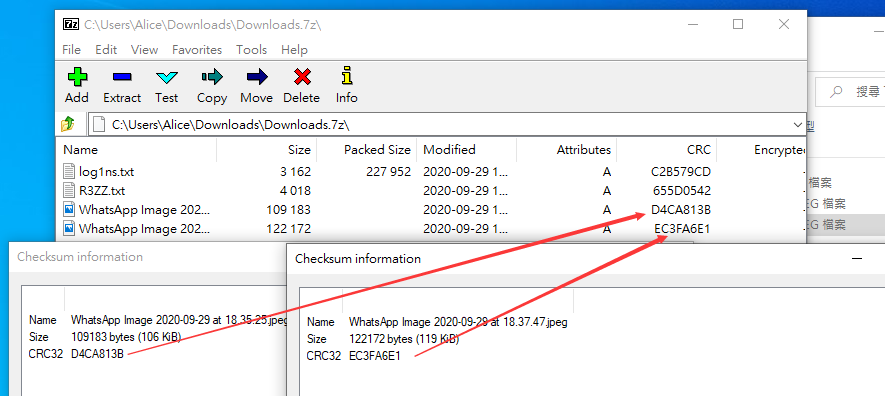
Task: Click the Extract toolbar icon
Action: (122, 77)
